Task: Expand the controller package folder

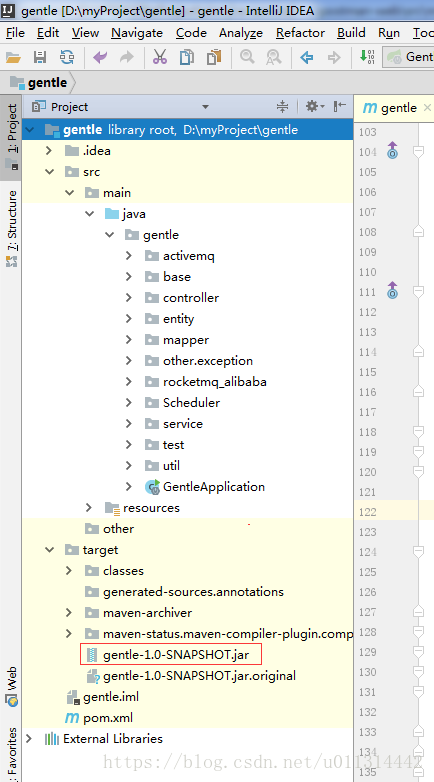Action: point(129,298)
